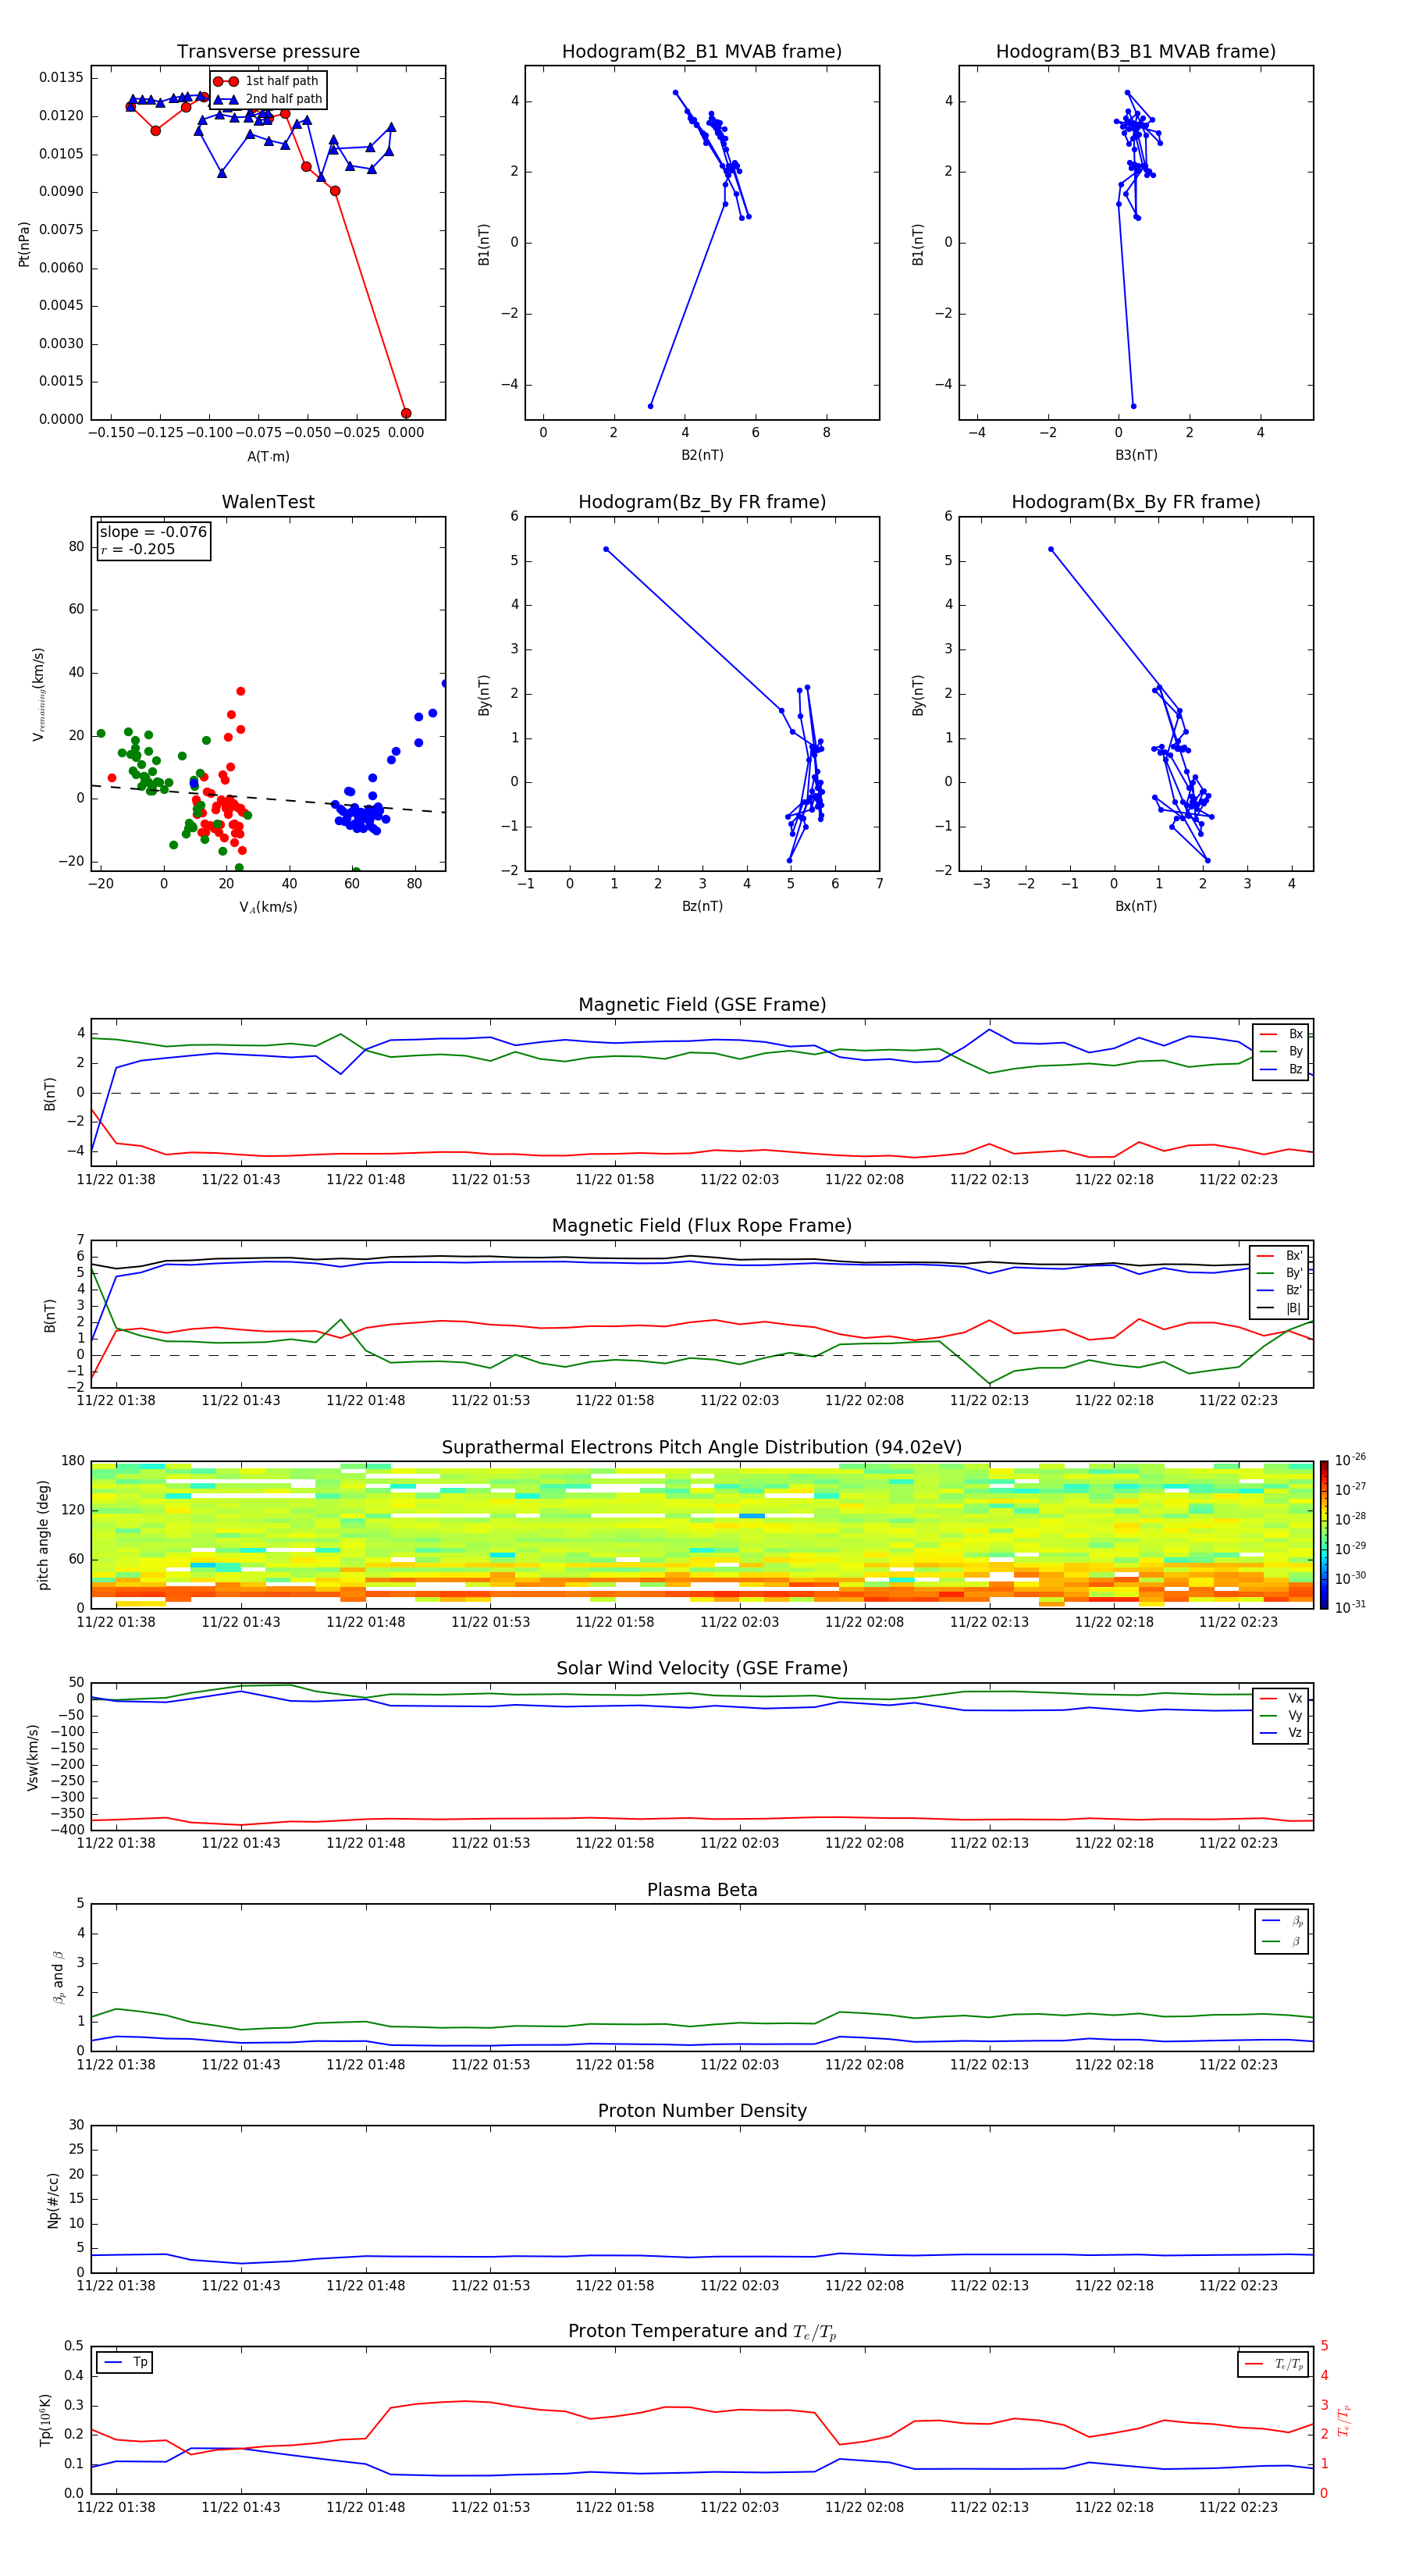This screenshot has width=1405, height=2576.
Task: Click the Hodogram(B2_B1 MVAB frame) title
Action: click(x=702, y=52)
